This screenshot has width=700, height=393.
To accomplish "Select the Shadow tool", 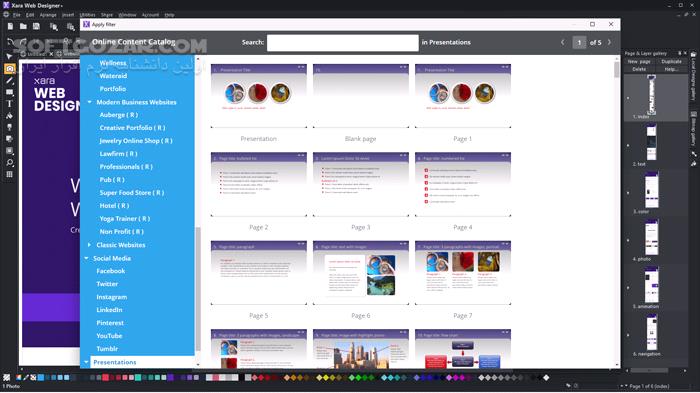I will (9, 139).
